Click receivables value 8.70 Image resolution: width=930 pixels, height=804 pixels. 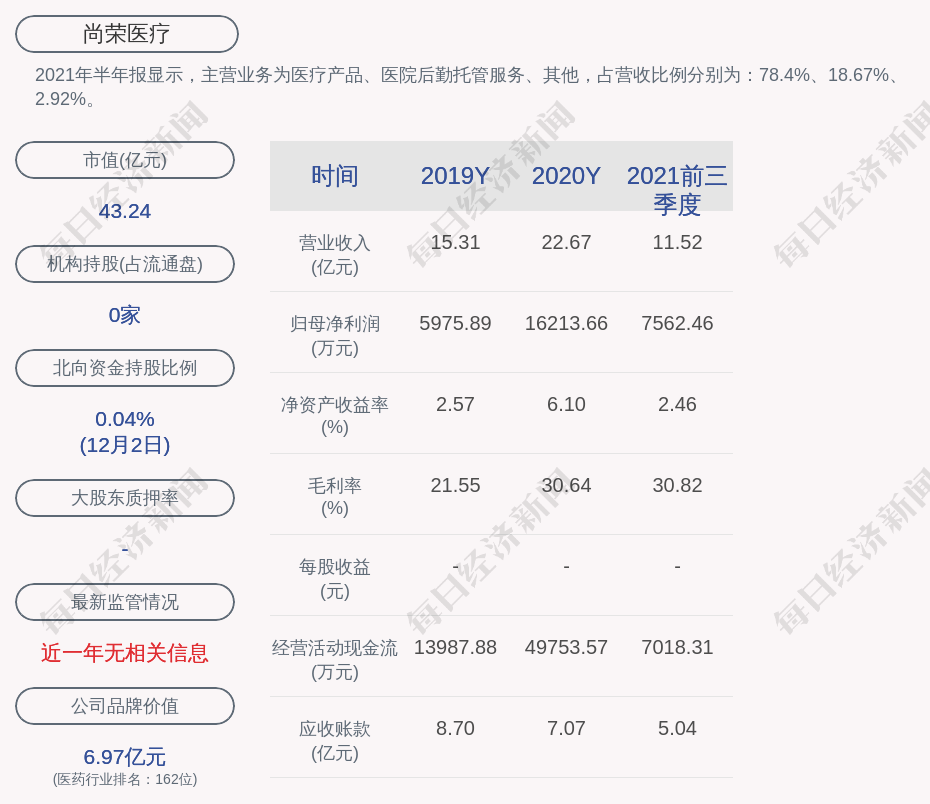(x=455, y=729)
